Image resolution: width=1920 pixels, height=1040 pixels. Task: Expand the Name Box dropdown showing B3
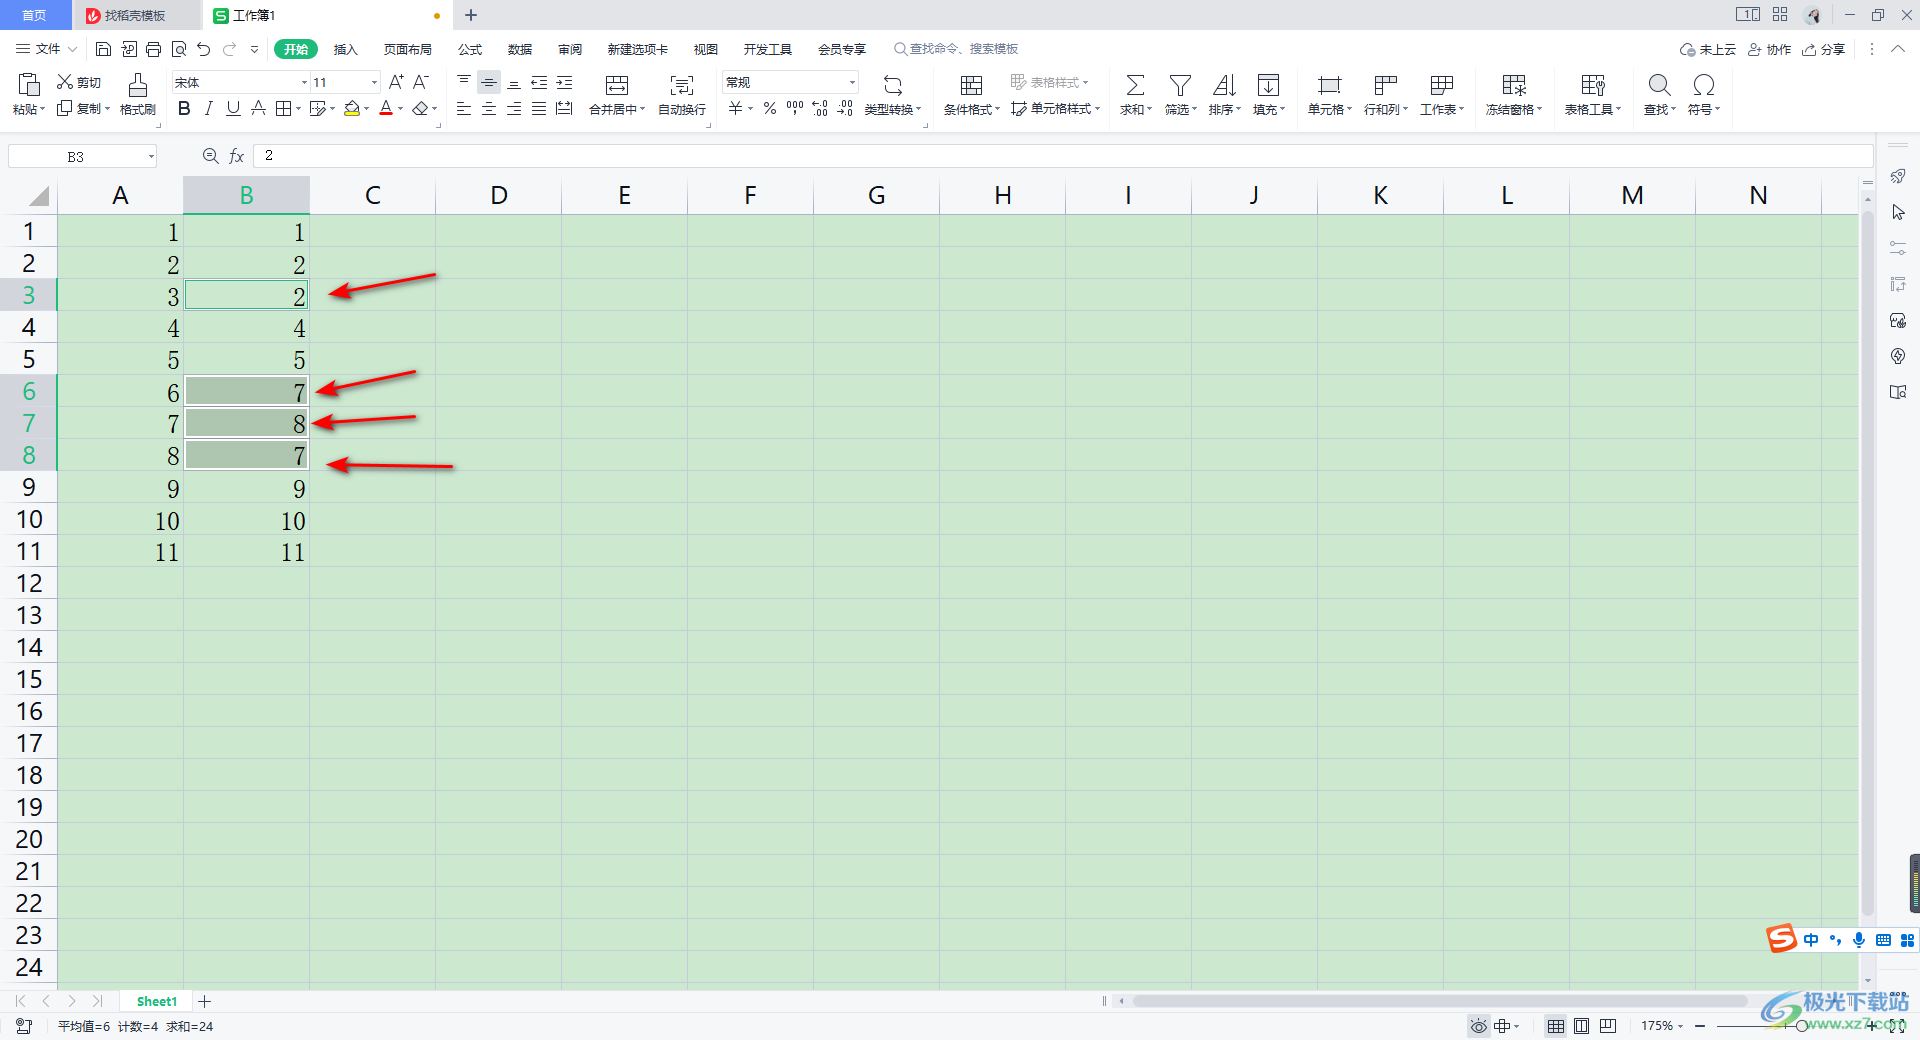click(x=151, y=156)
